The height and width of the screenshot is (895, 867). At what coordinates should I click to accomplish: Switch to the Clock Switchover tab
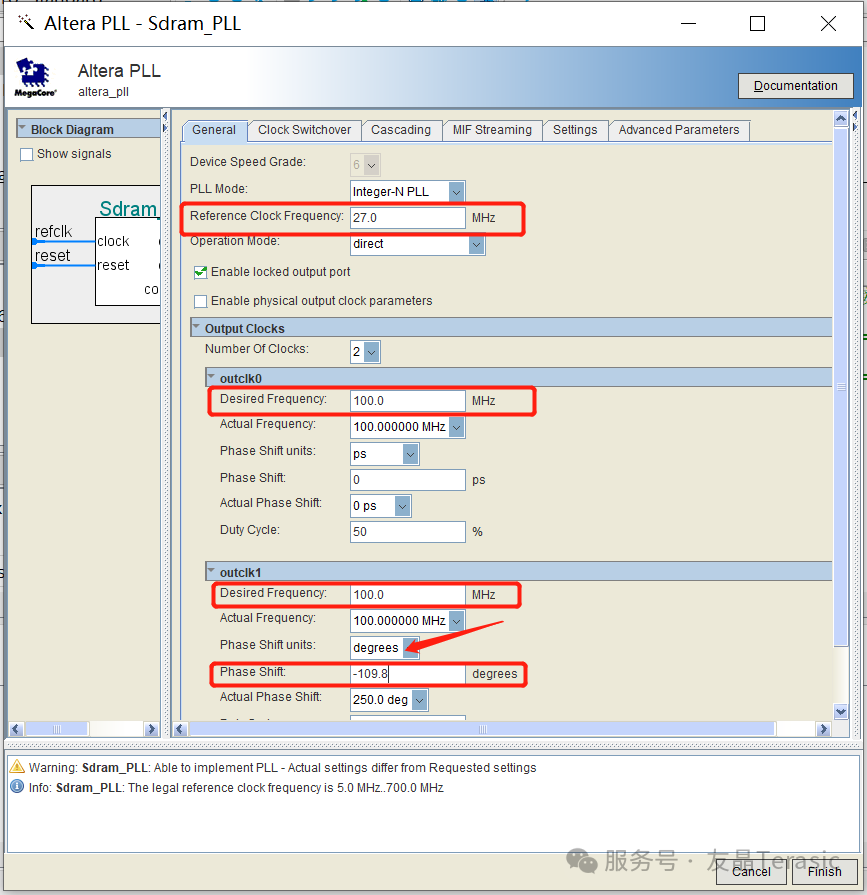point(304,130)
